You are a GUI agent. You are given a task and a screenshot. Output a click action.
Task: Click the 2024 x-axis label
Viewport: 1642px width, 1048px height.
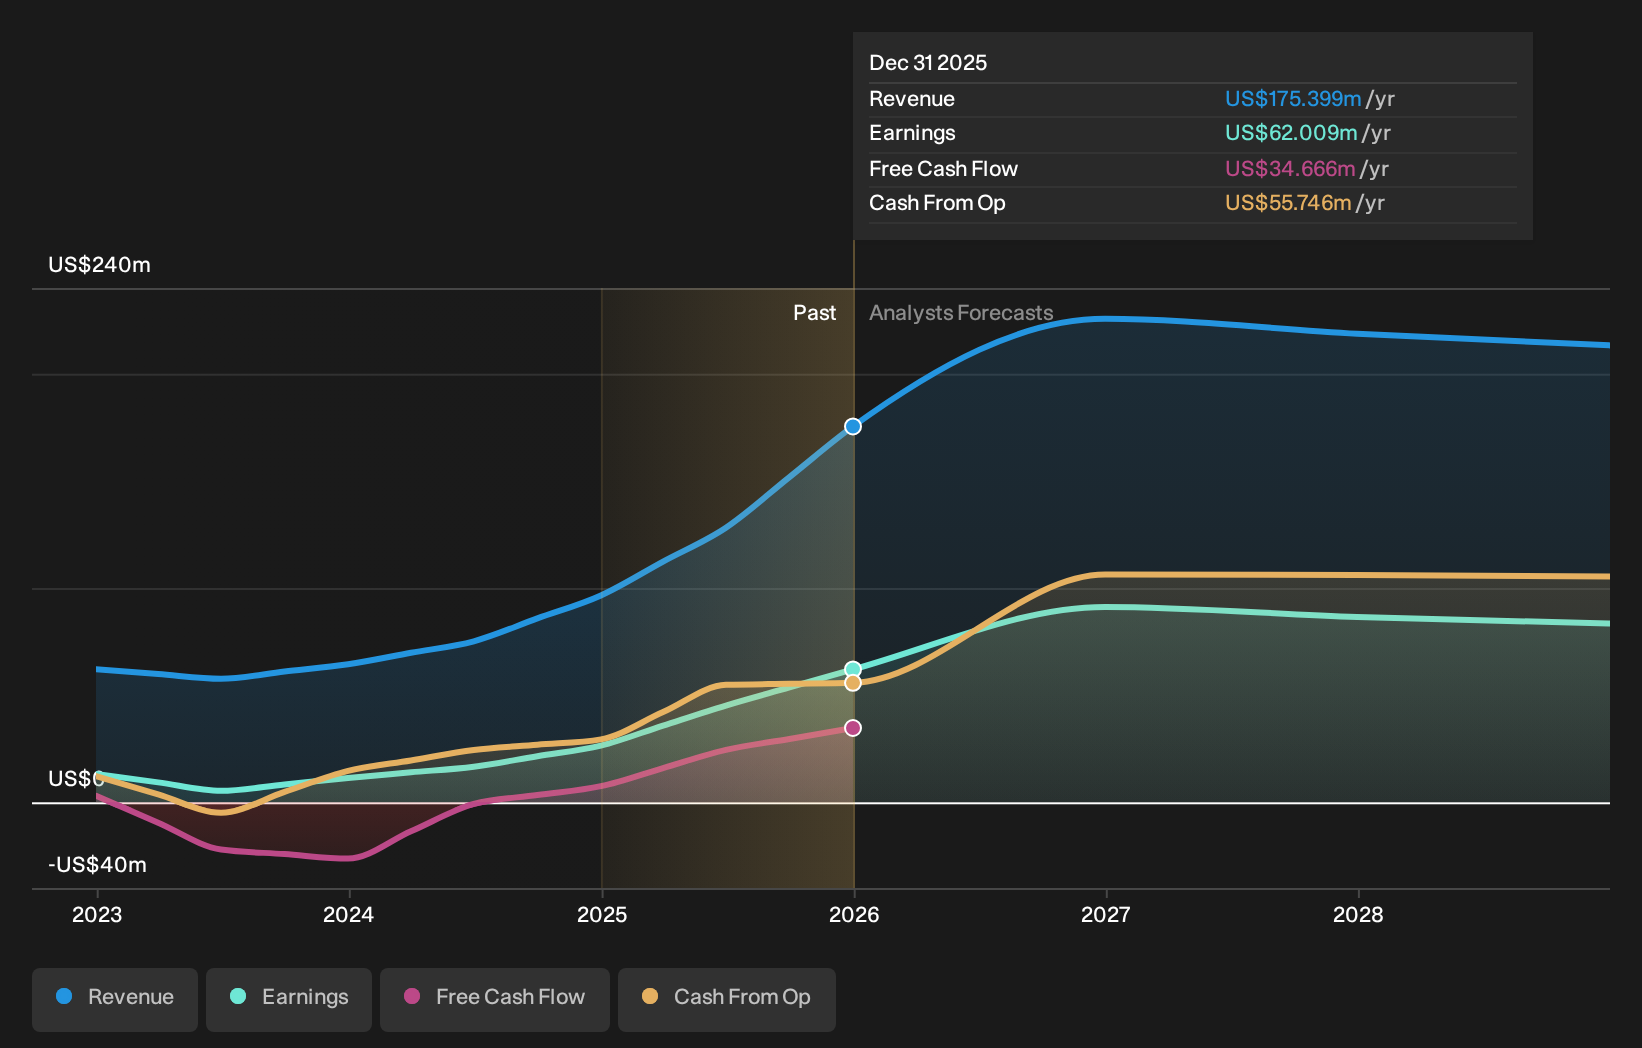[x=348, y=915]
